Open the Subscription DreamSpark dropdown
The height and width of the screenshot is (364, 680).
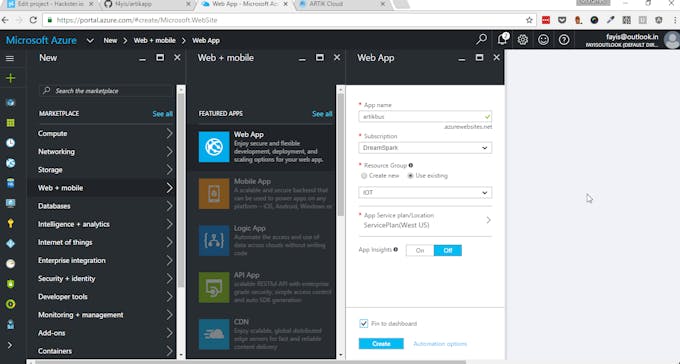click(x=425, y=148)
